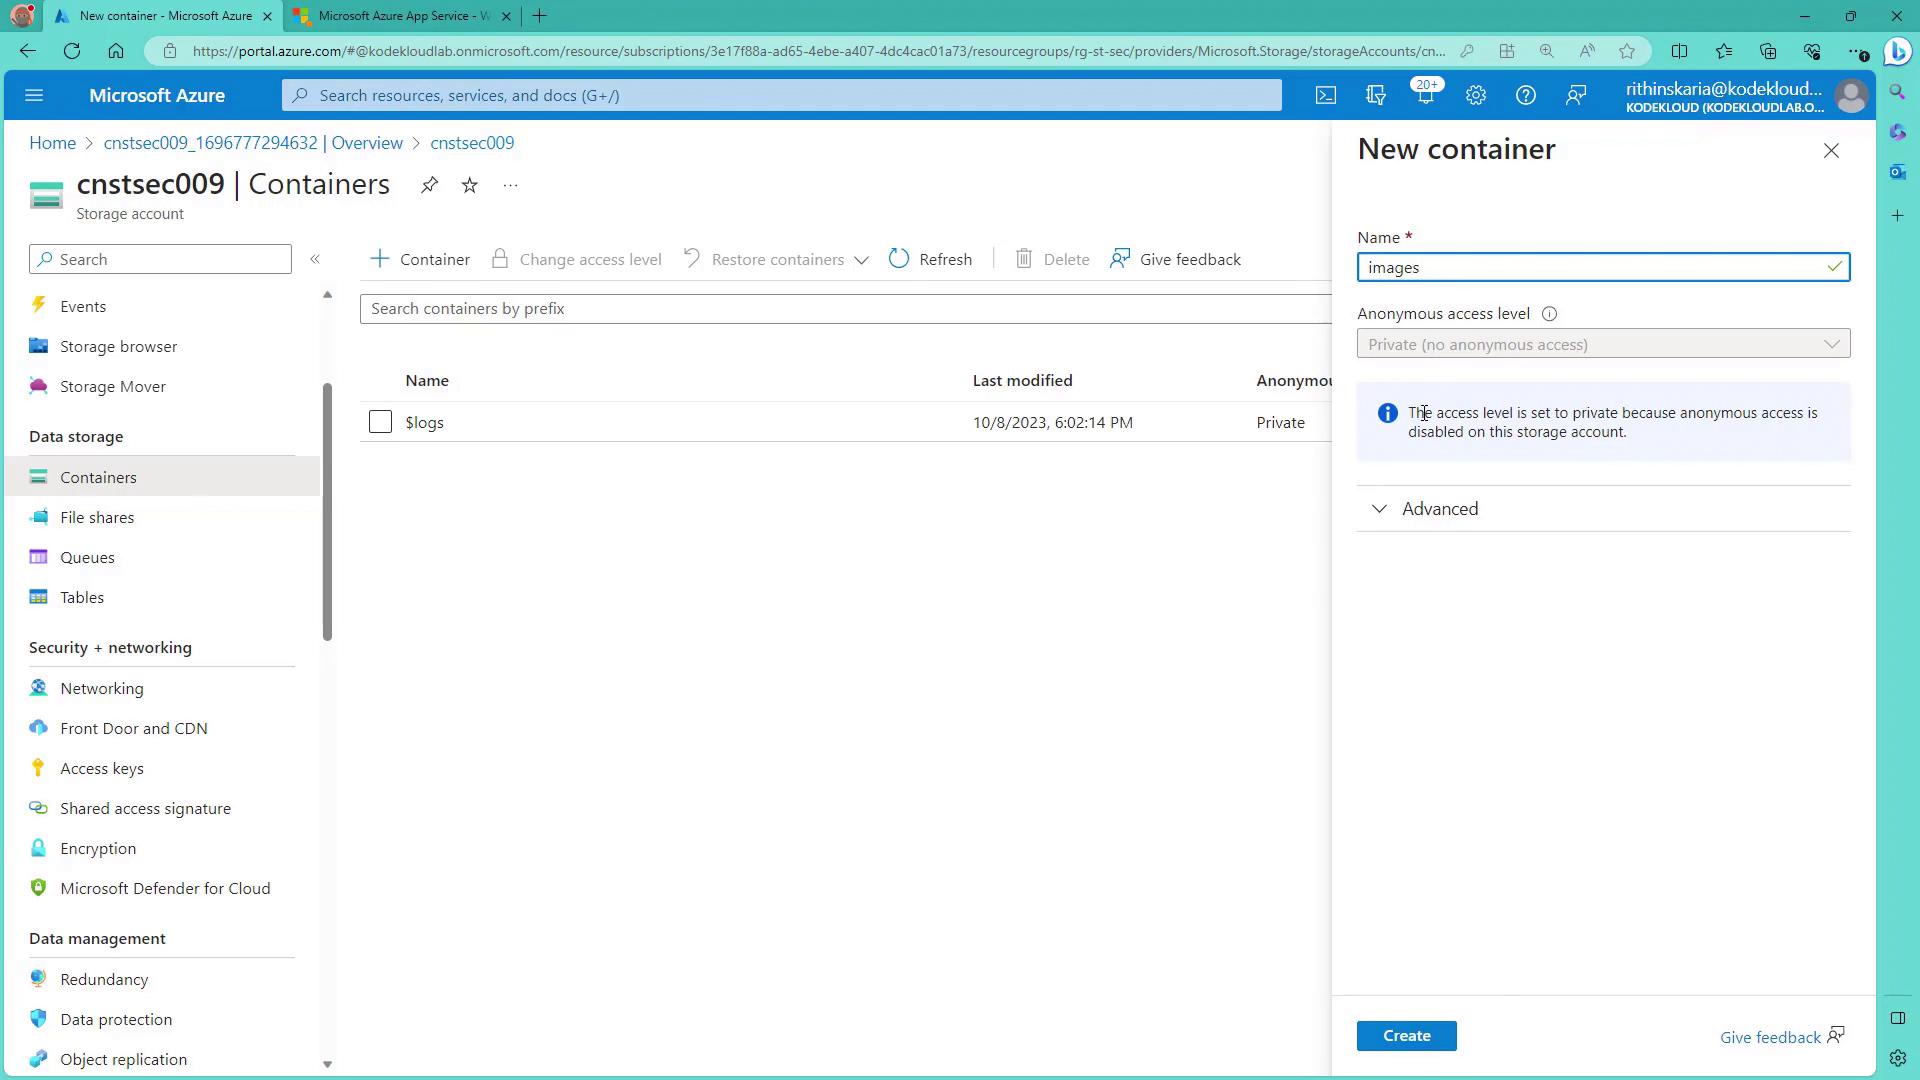The height and width of the screenshot is (1080, 1920).
Task: Click the info icon beside Anonymous access level
Action: [1549, 314]
